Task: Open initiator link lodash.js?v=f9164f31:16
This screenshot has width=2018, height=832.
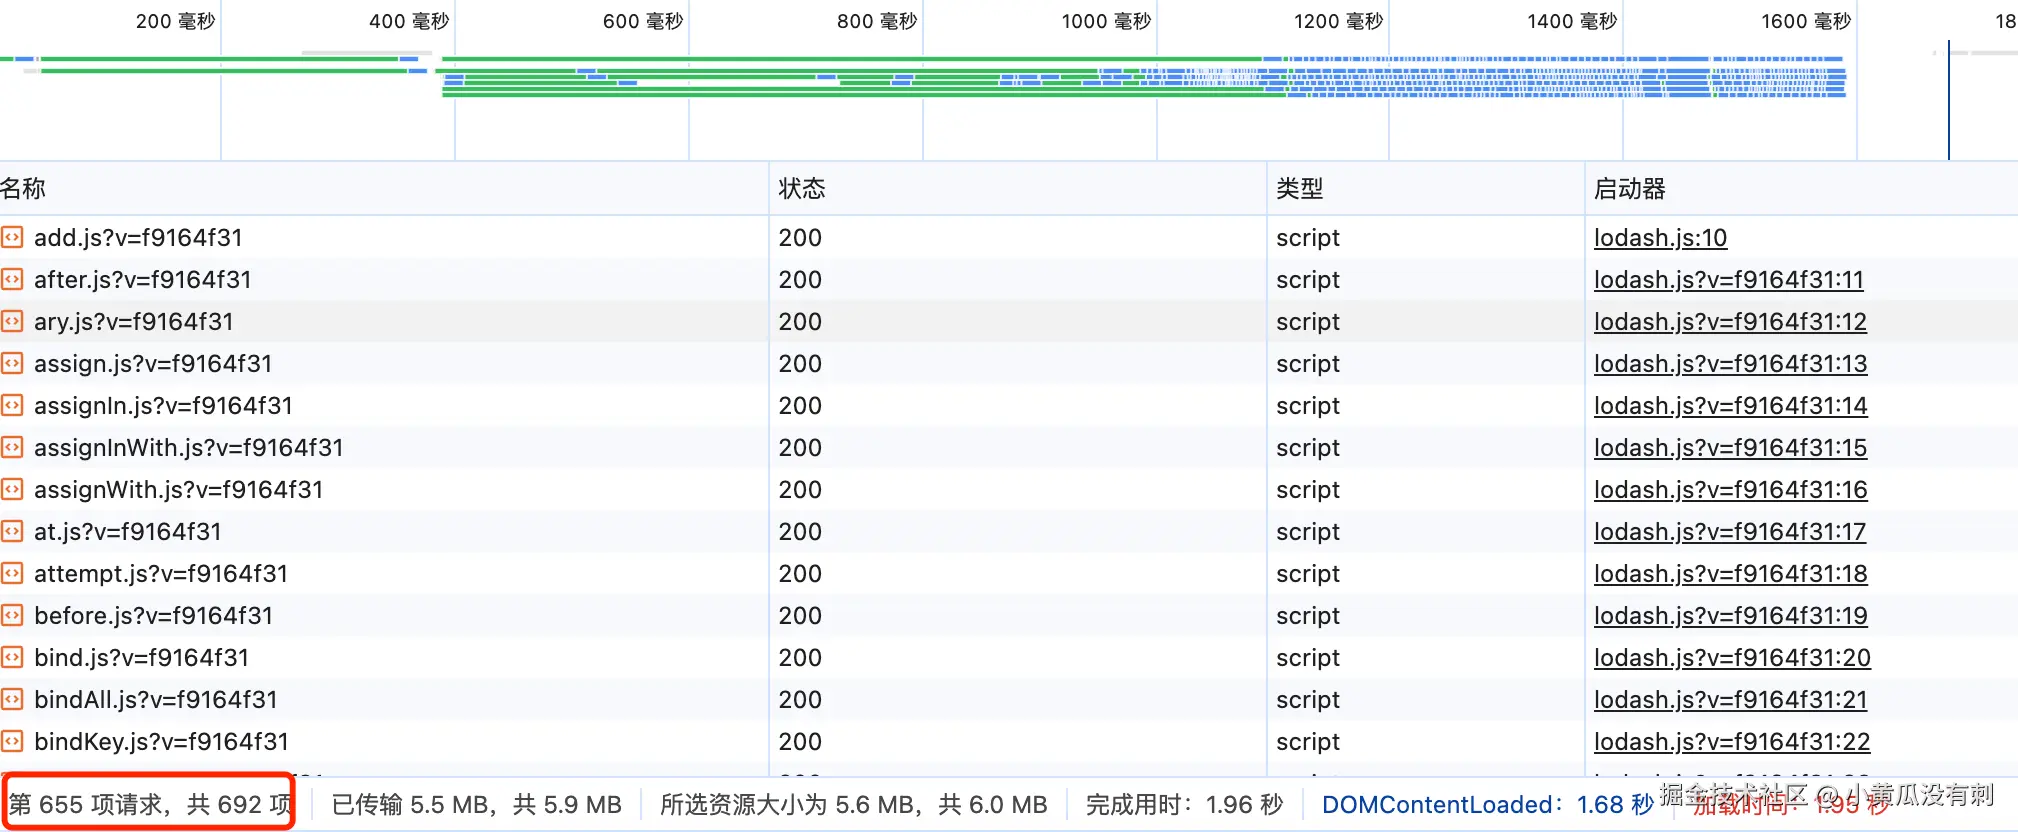Action: (1731, 490)
